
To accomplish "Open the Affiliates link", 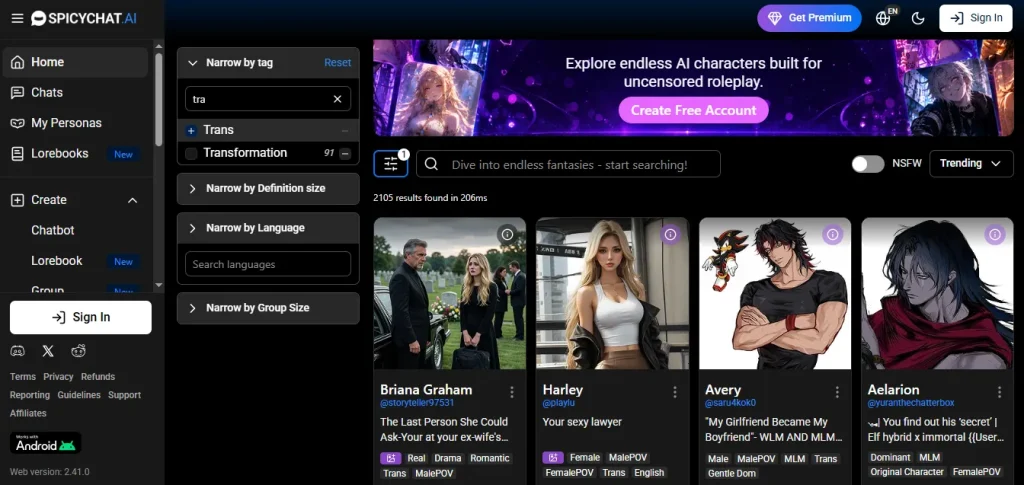I will (x=28, y=413).
